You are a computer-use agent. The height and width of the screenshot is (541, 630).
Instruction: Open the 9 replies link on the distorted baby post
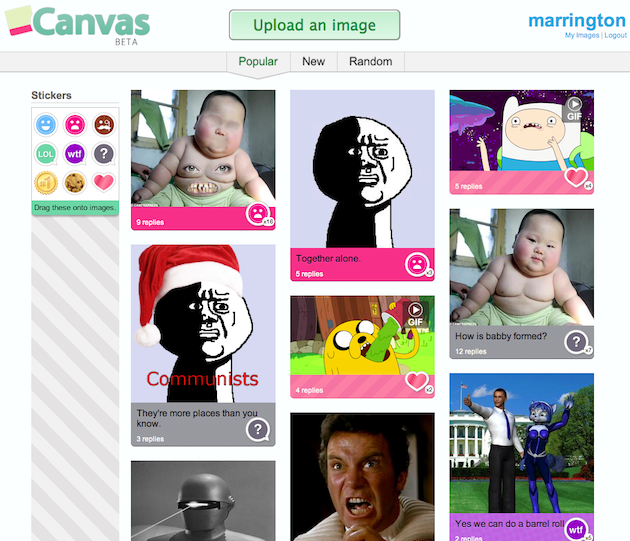click(x=150, y=222)
